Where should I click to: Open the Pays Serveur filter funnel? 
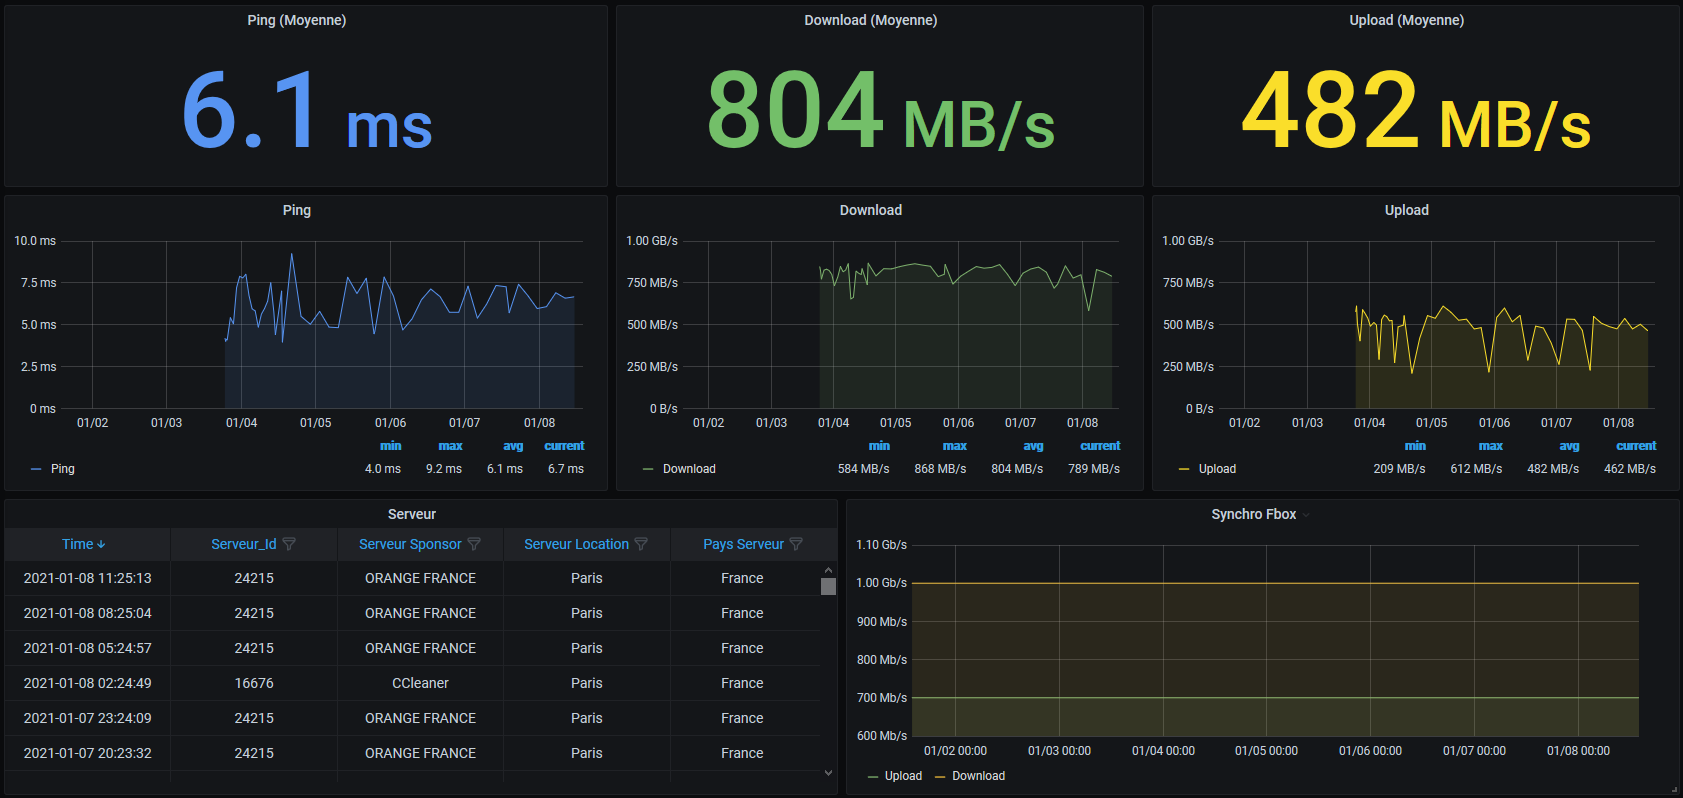click(796, 544)
